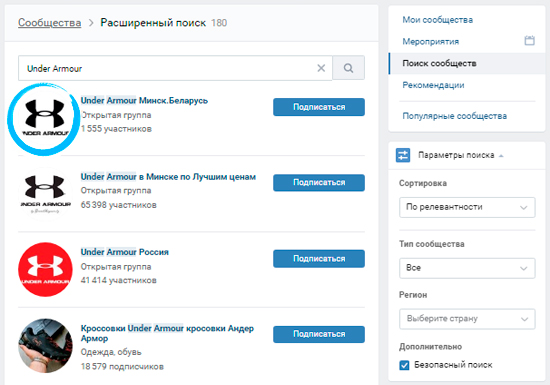Clear the Under Armour search text
This screenshot has height=385, width=550.
[x=321, y=68]
